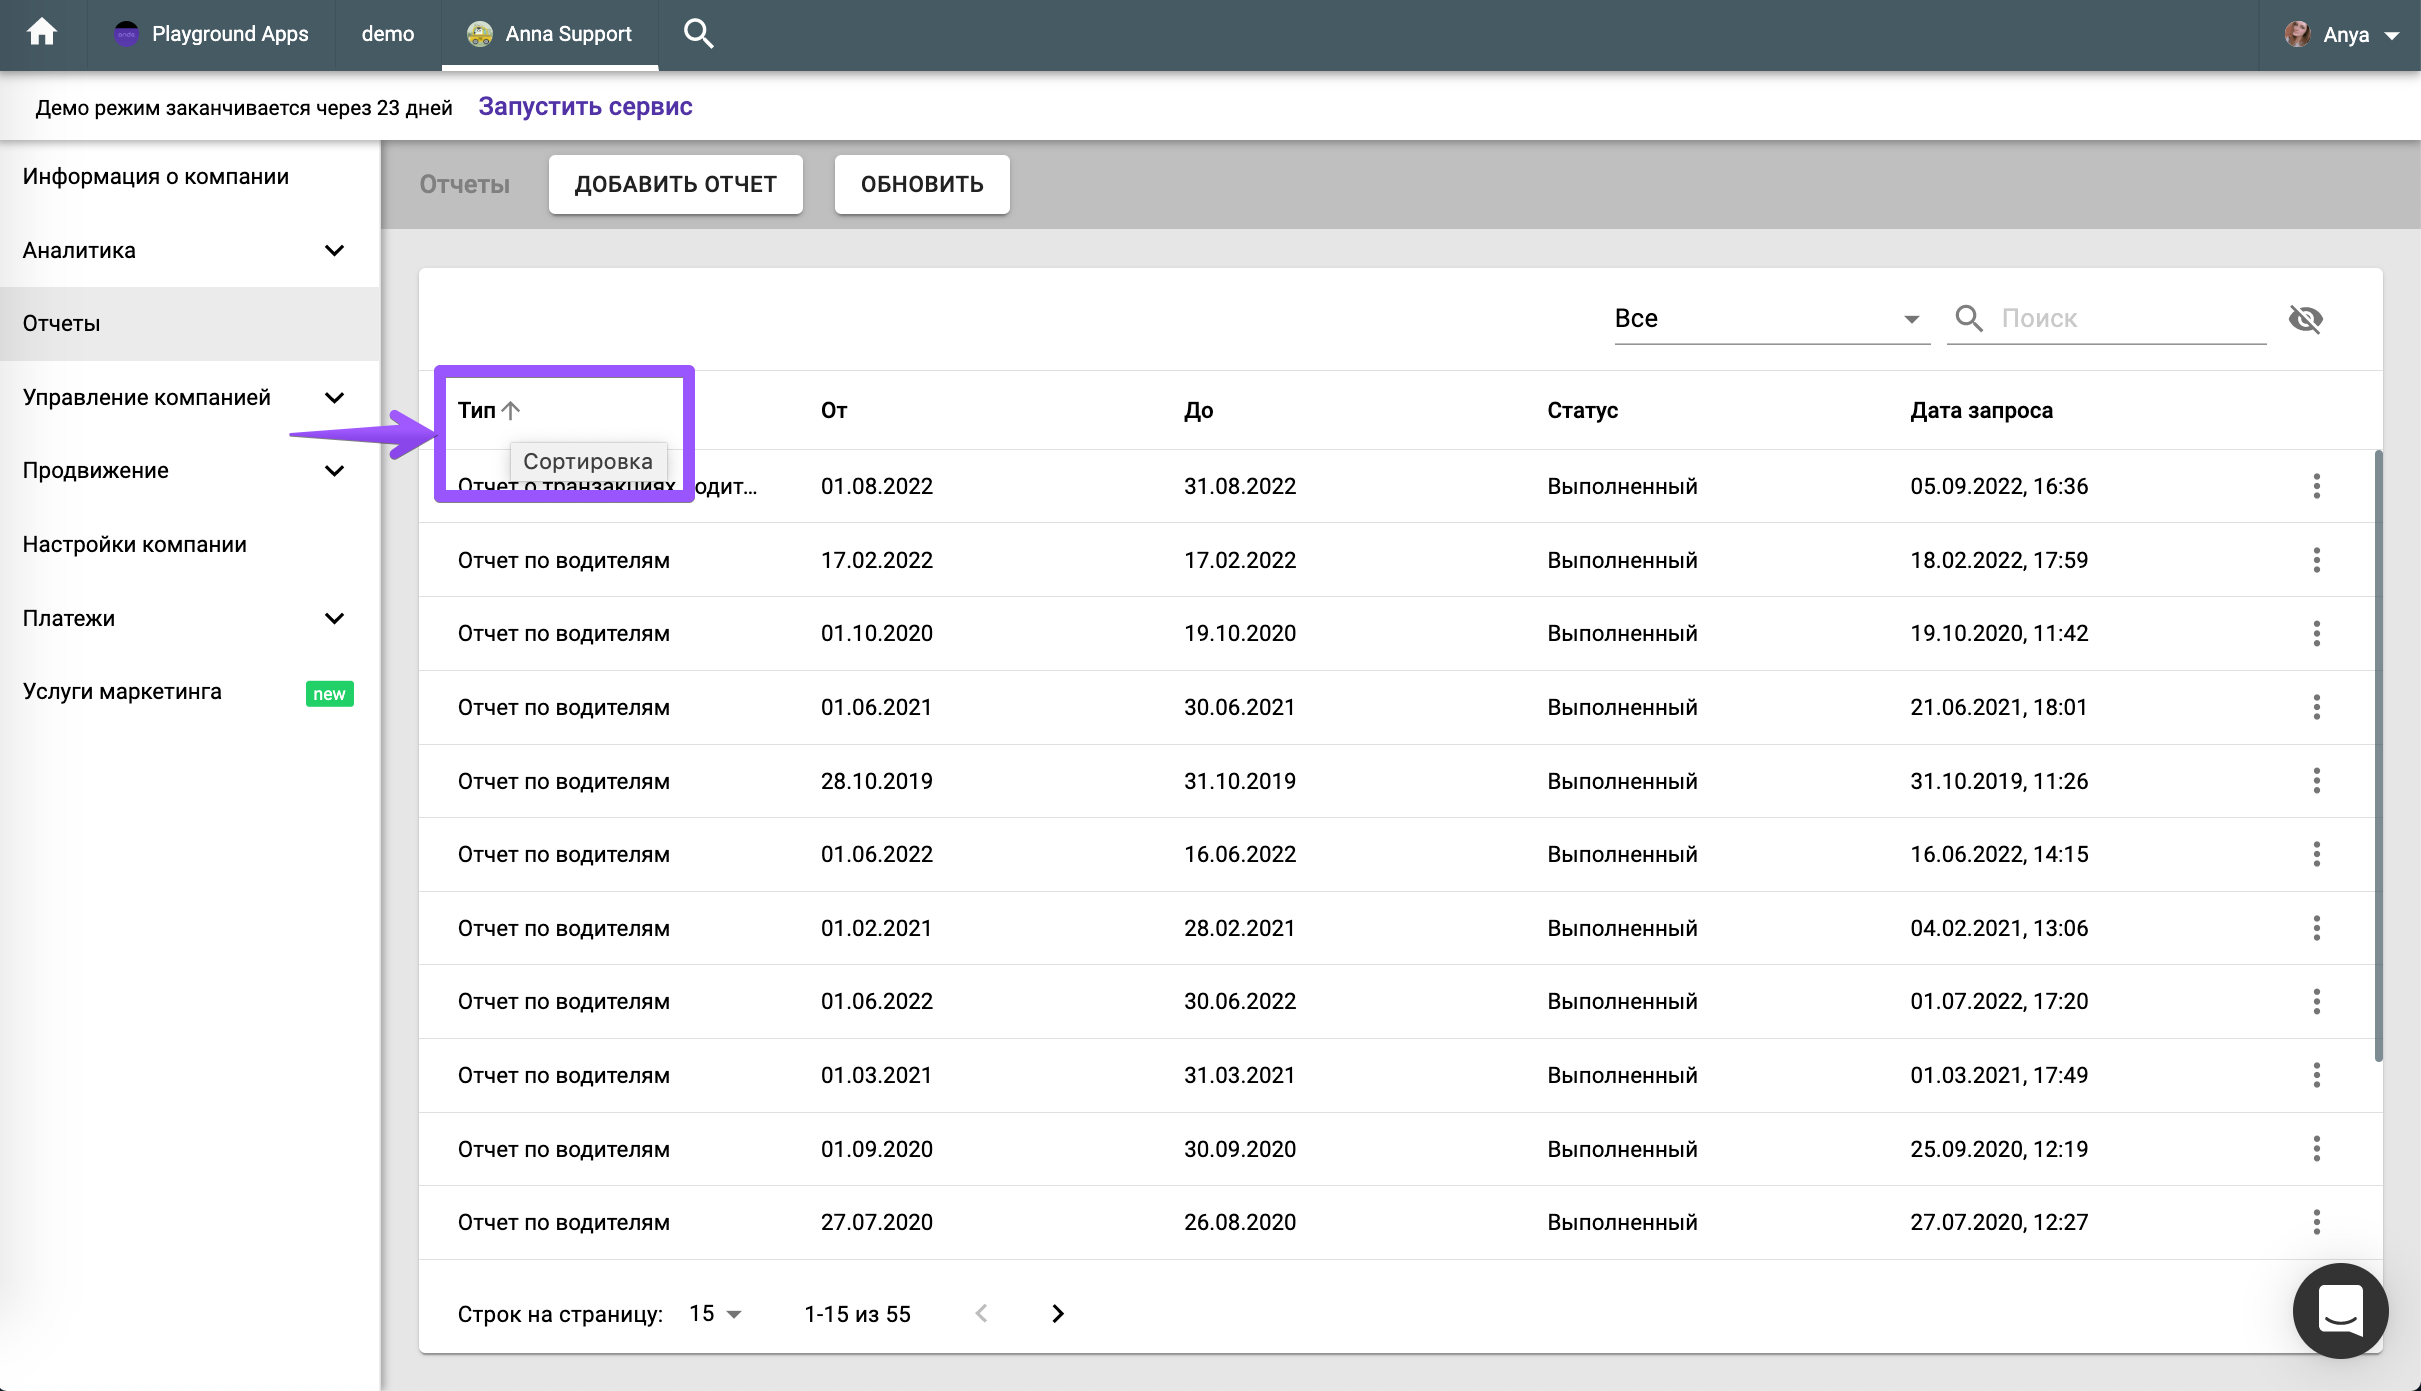Click the home icon in top bar
The image size is (2421, 1391).
coord(42,34)
